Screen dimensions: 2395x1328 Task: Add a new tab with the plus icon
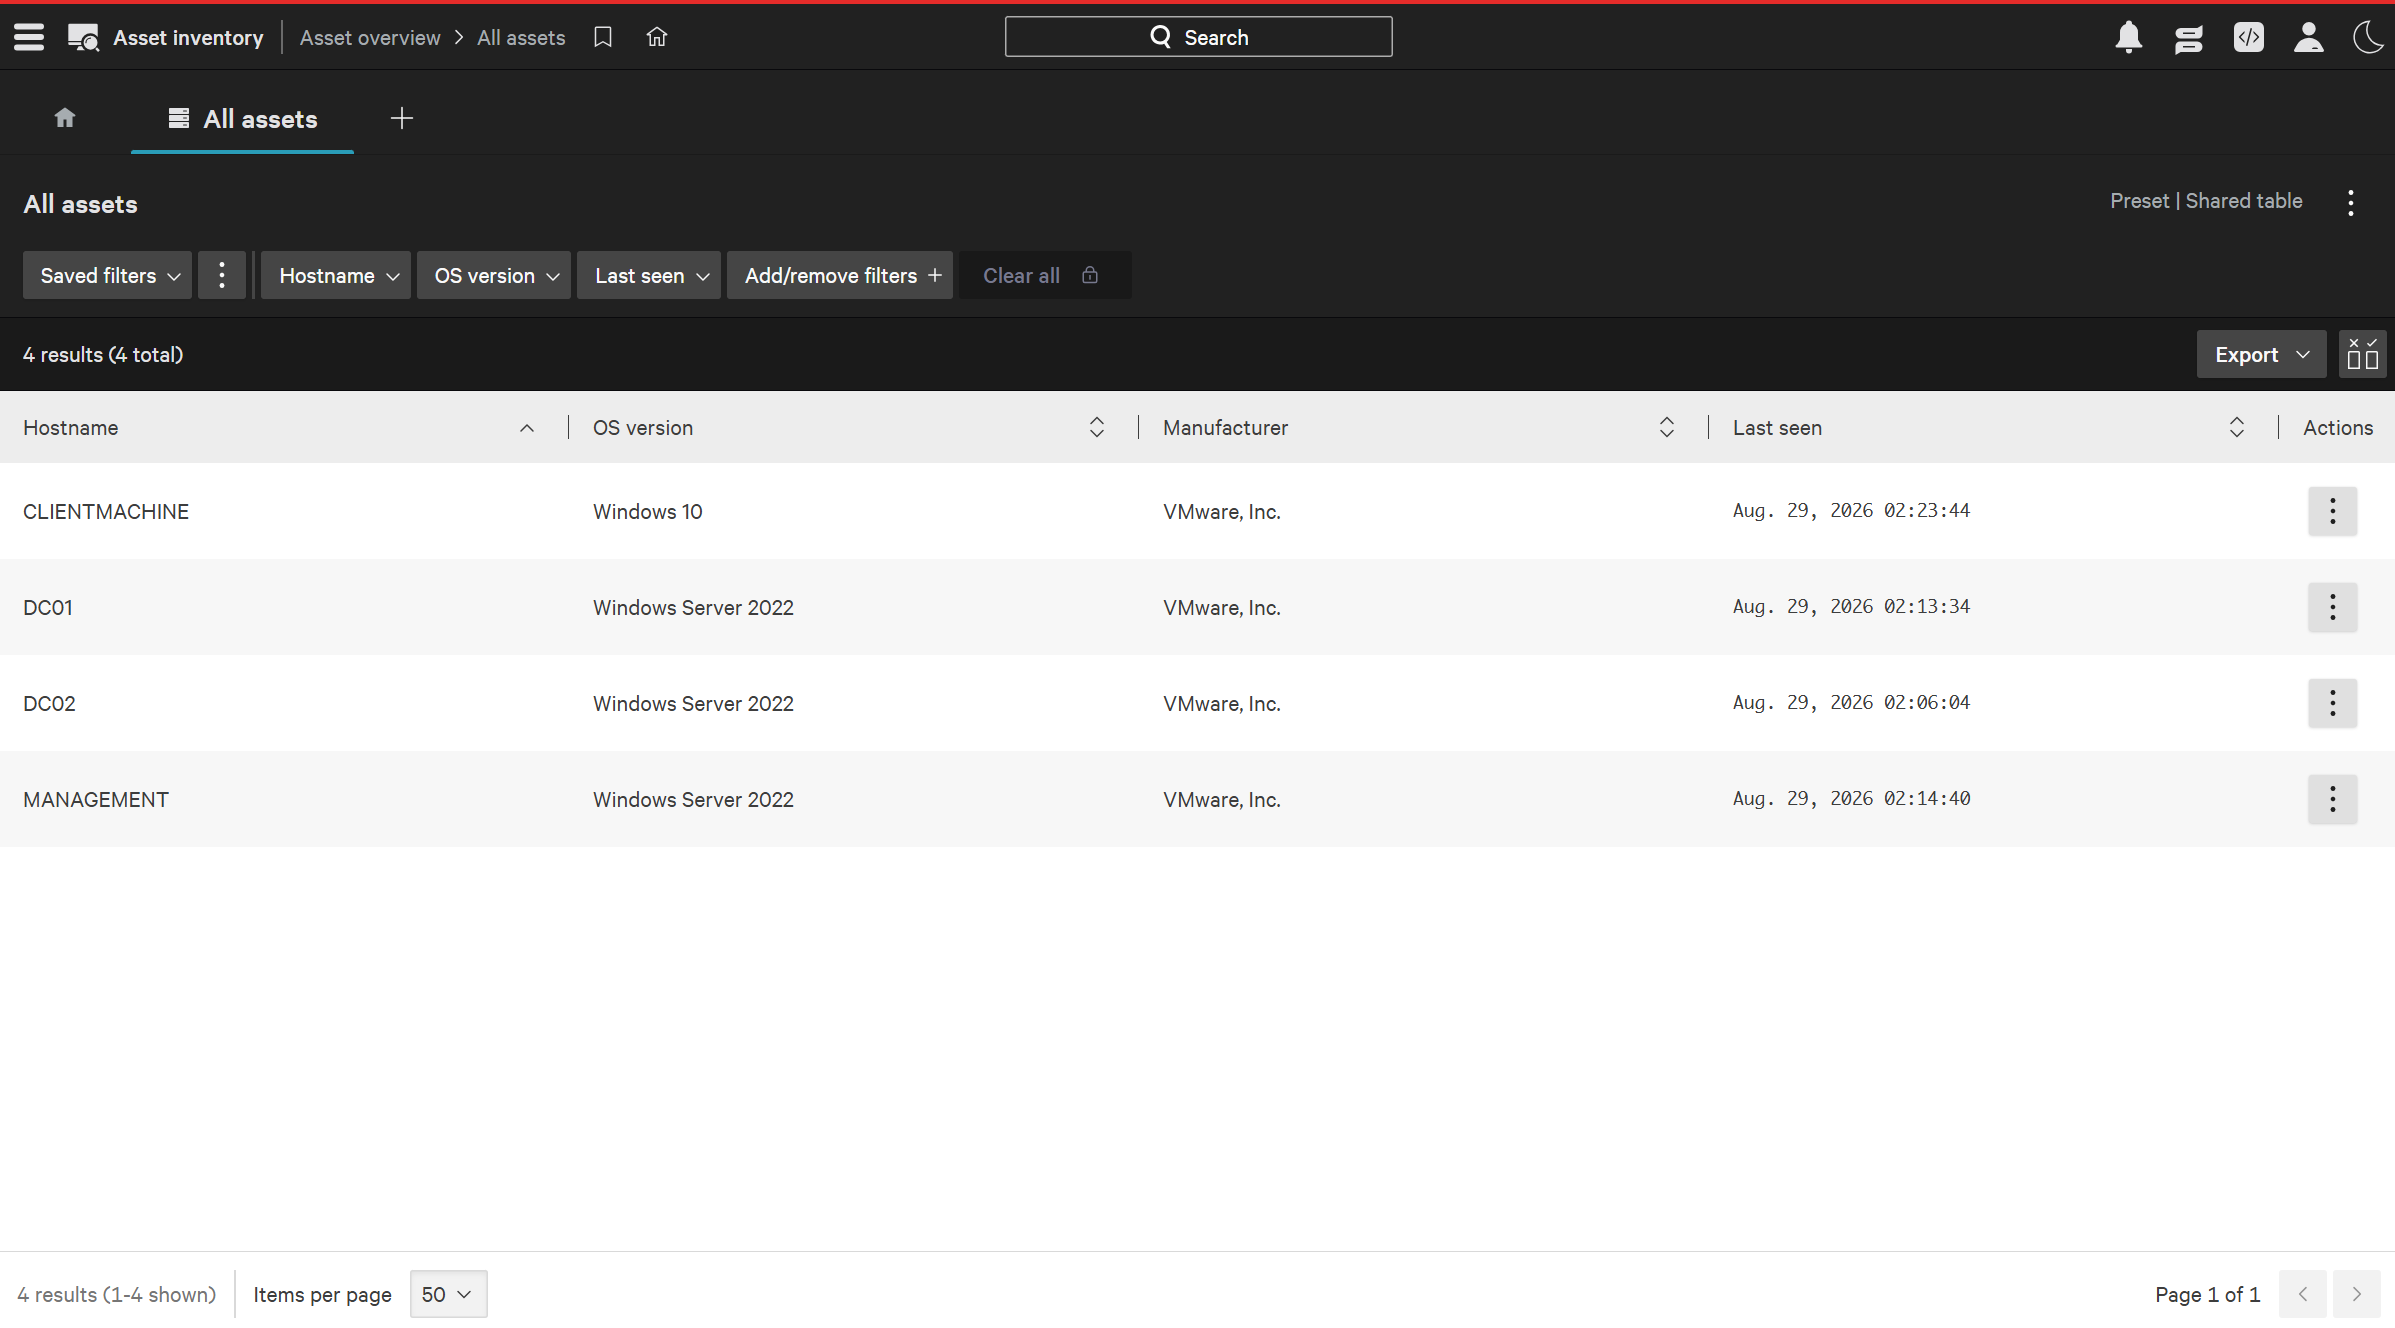tap(401, 118)
